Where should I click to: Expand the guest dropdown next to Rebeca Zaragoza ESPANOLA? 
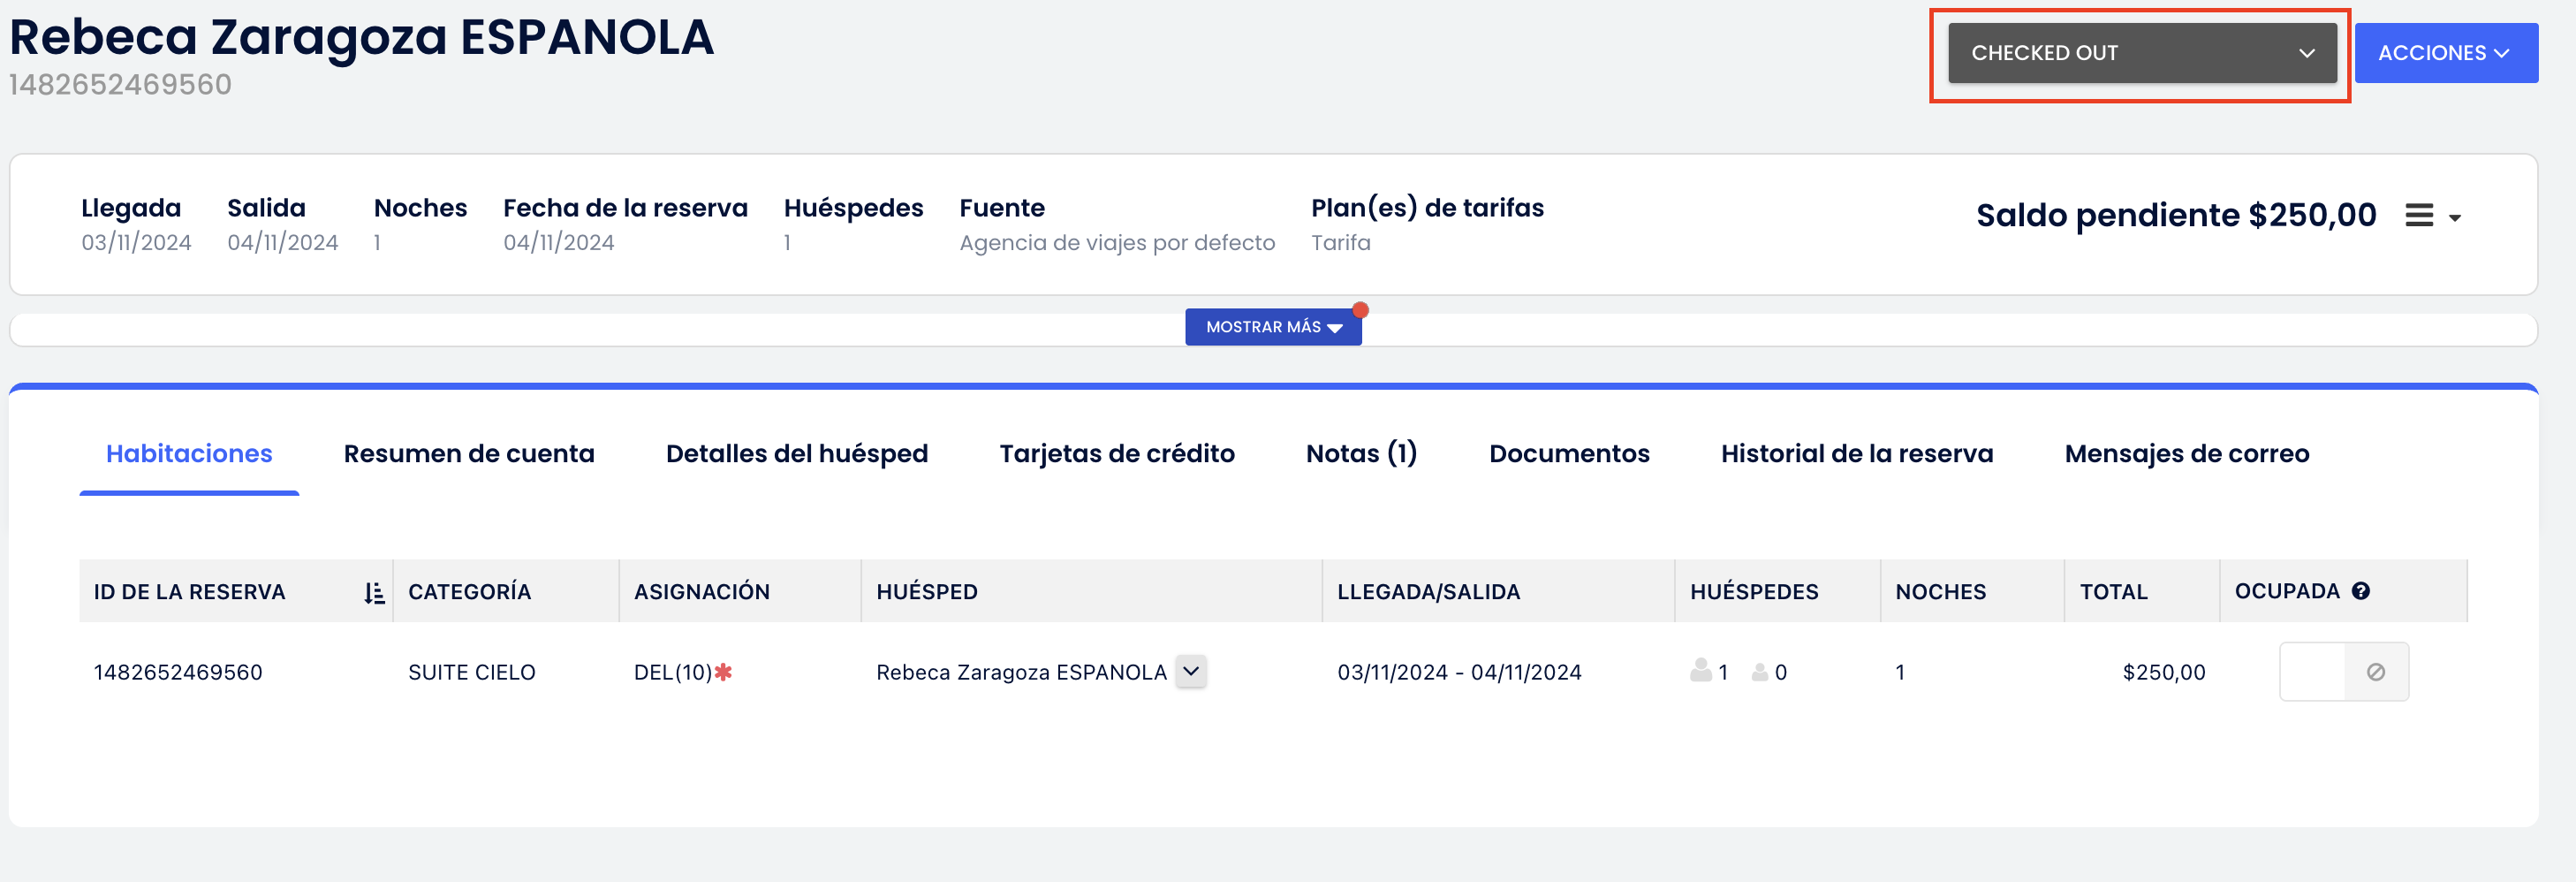(x=1191, y=671)
